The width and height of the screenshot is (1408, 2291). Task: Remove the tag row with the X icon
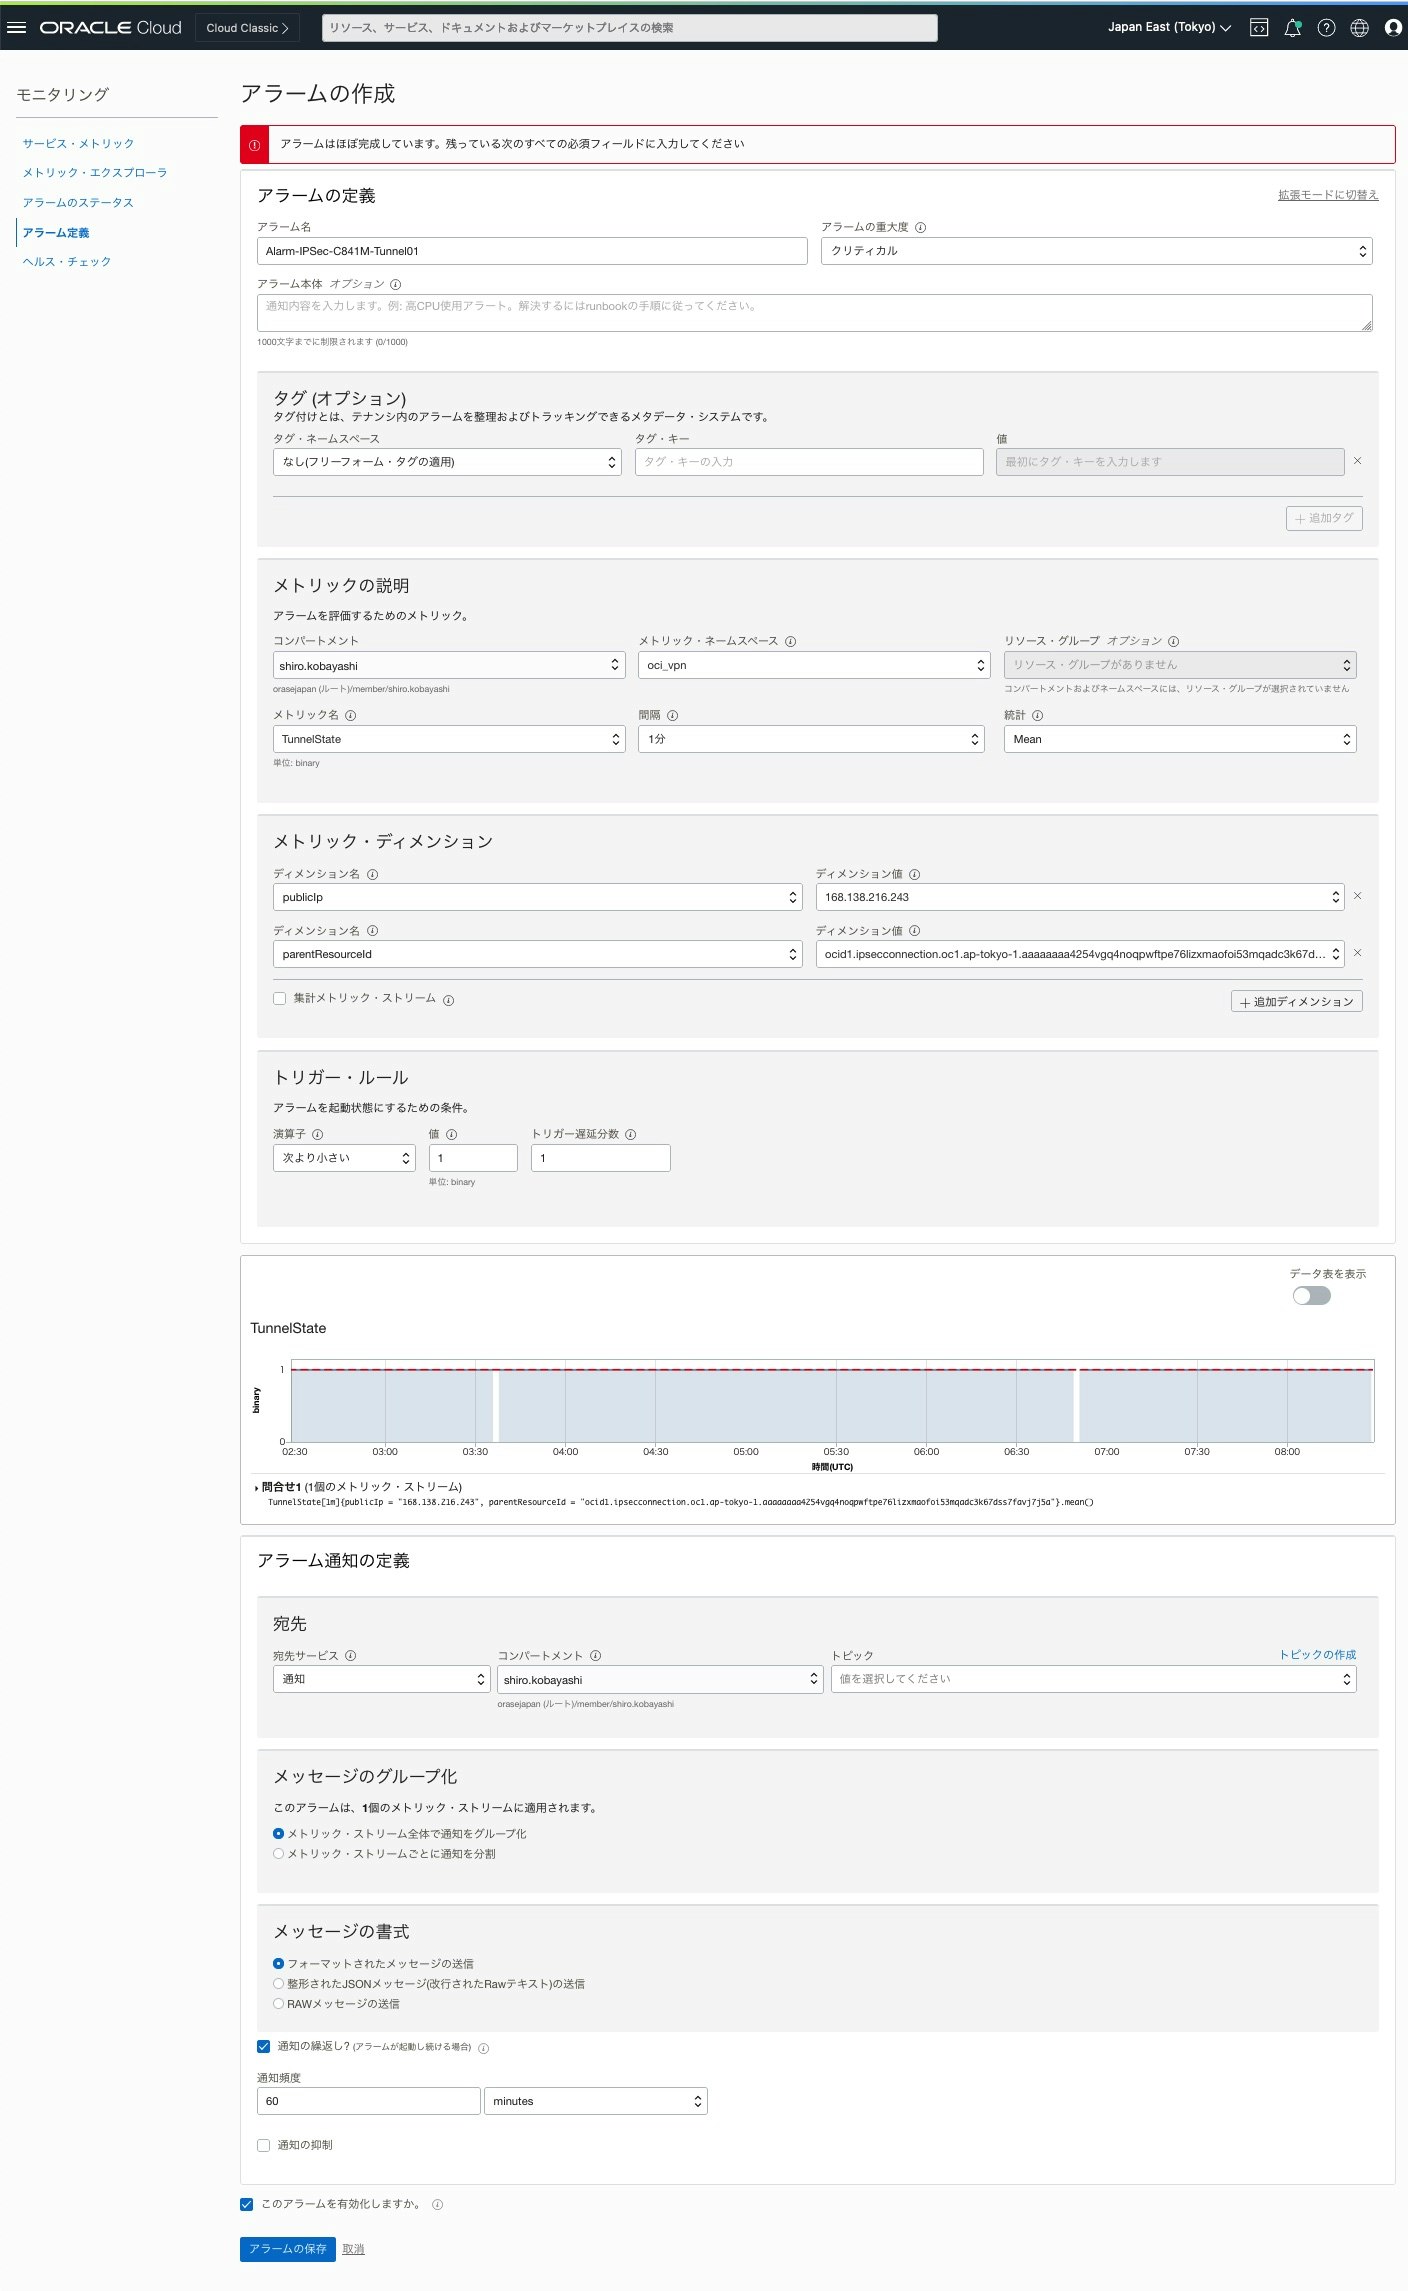[1357, 461]
